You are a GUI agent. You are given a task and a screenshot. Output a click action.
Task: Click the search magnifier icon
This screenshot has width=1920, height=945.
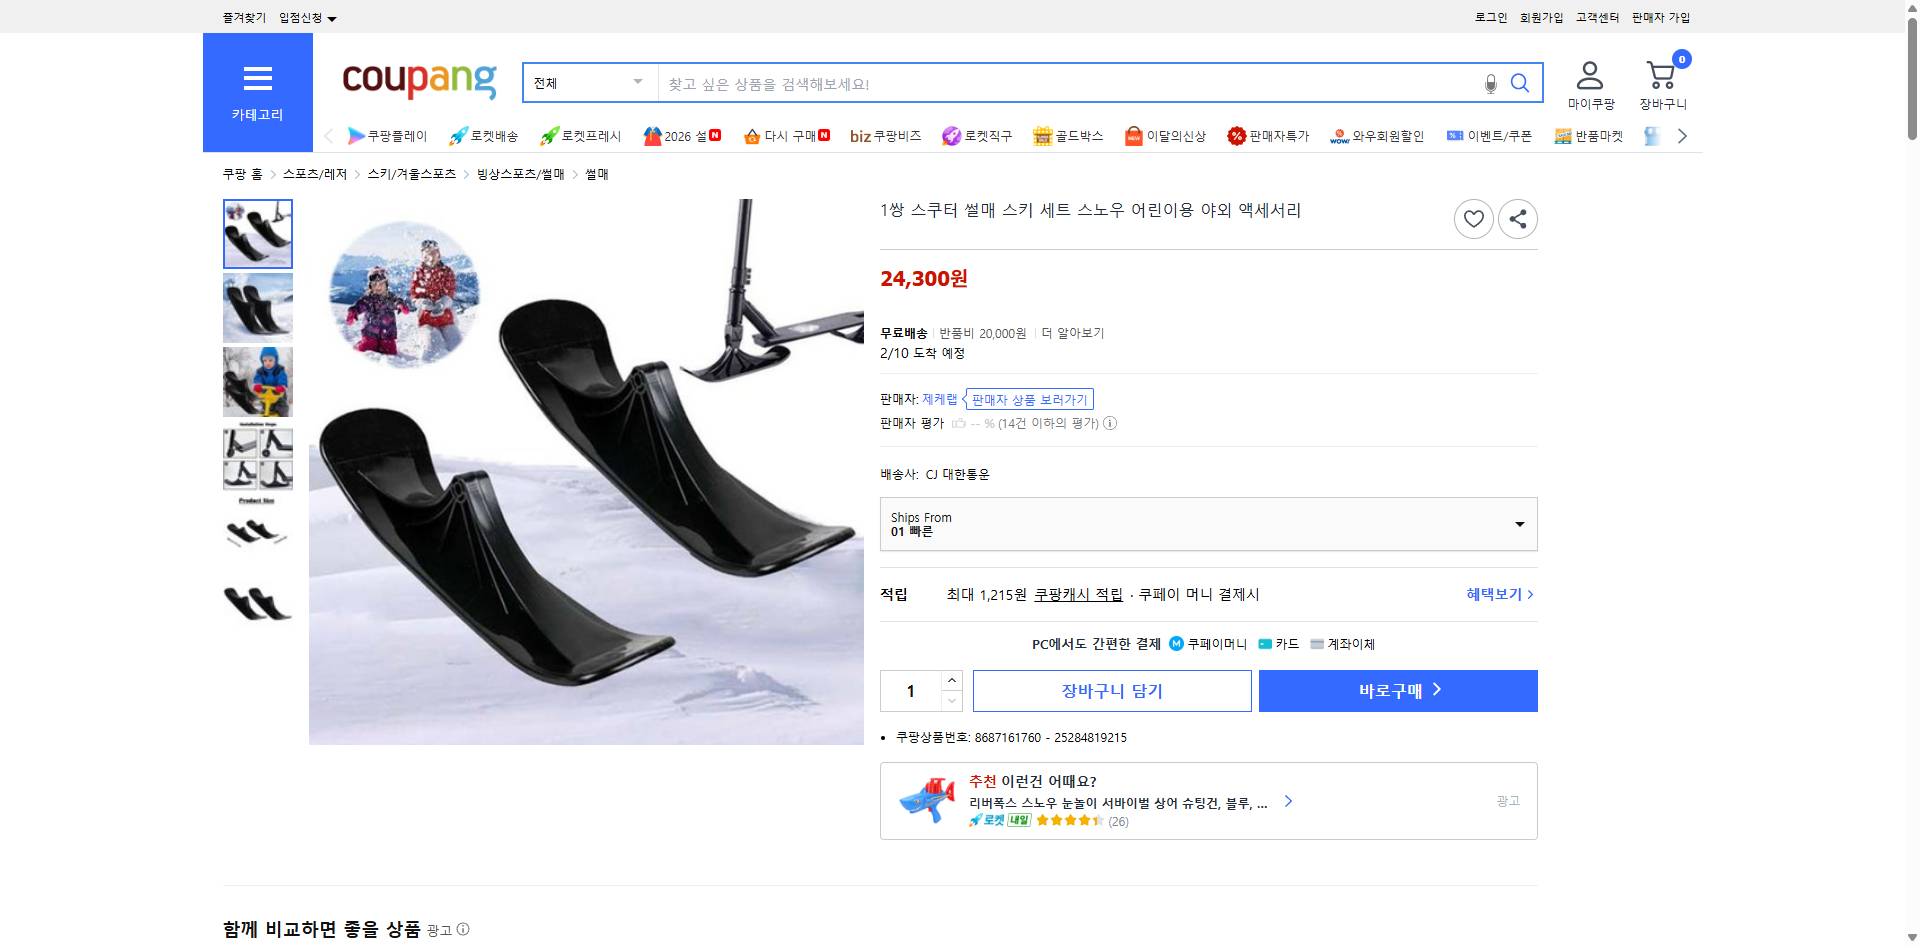click(x=1520, y=83)
